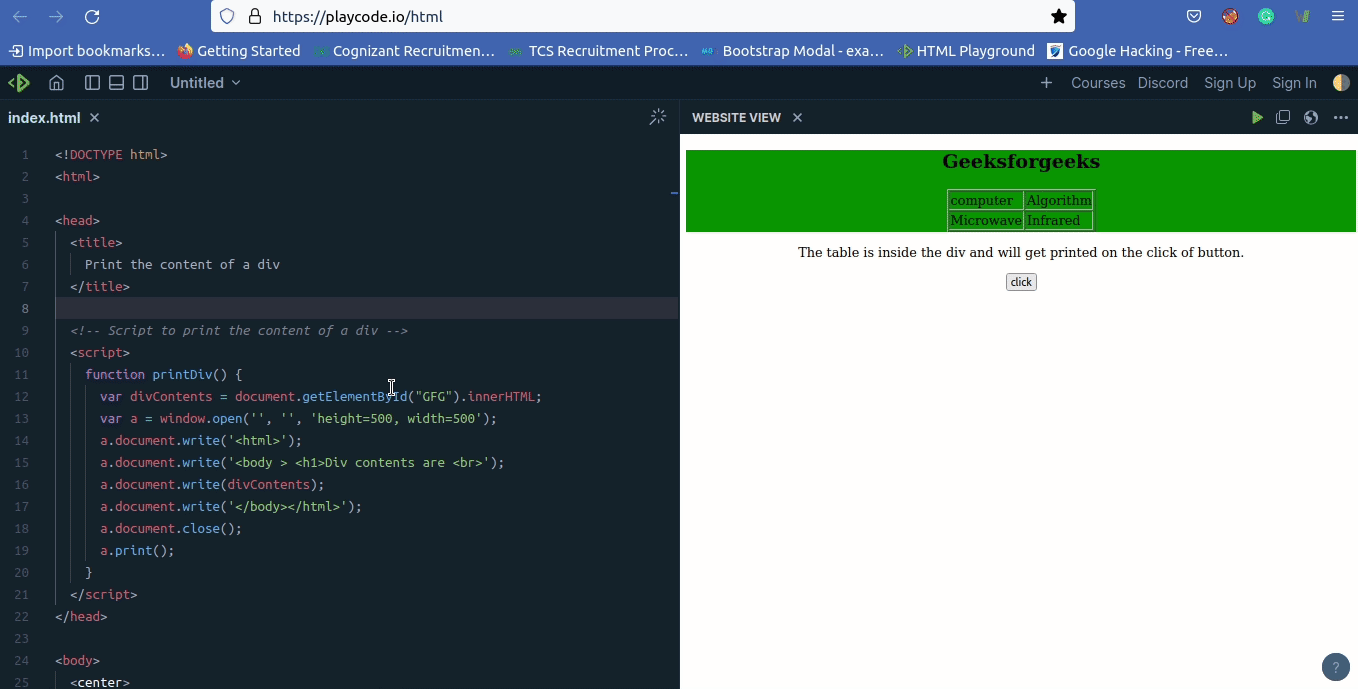Run the project with the green play icon
1358x689 pixels.
tap(1257, 117)
